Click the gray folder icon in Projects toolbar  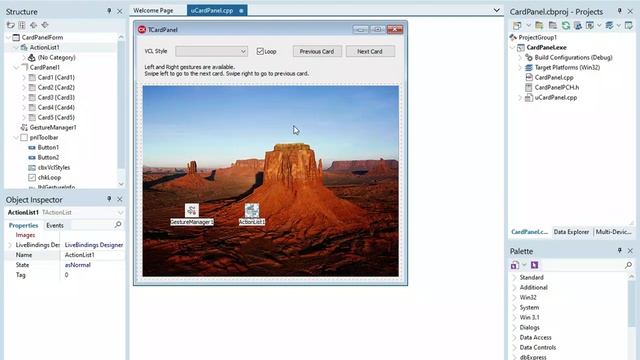tap(553, 25)
